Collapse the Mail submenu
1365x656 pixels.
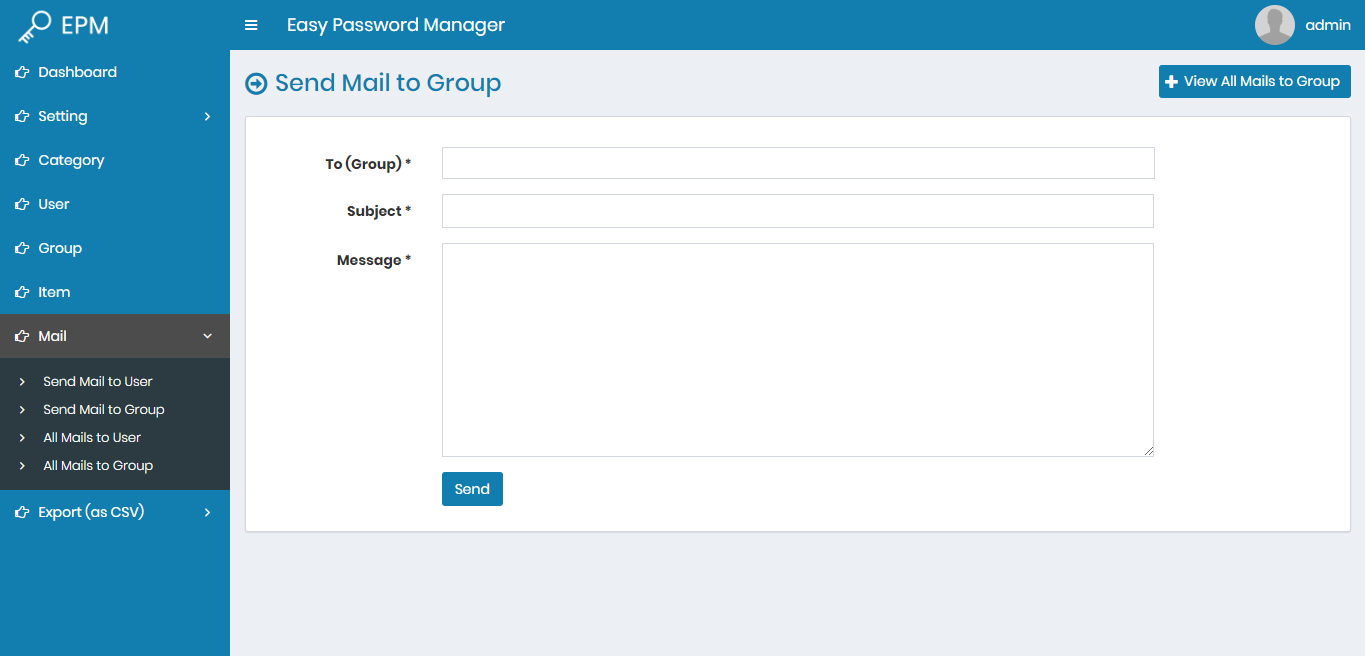[207, 336]
